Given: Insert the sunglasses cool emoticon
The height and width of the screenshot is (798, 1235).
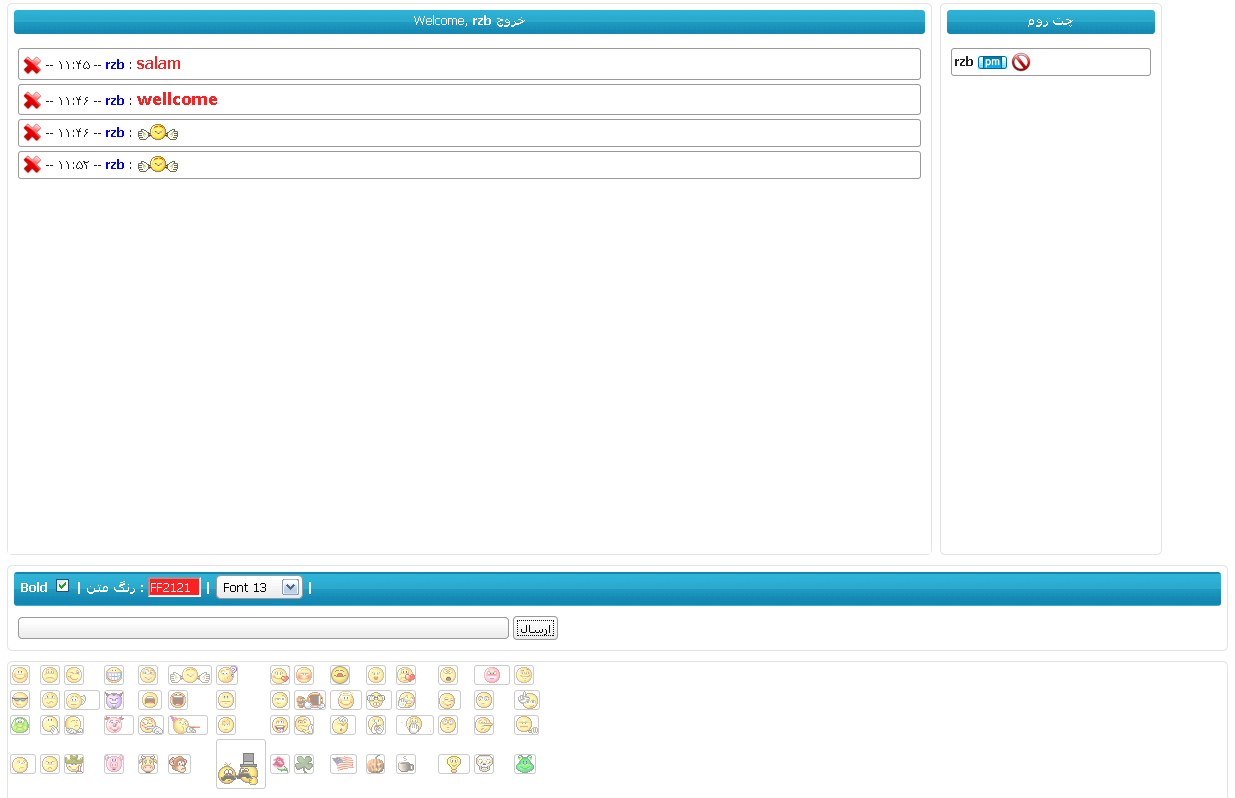Looking at the screenshot, I should pos(20,700).
